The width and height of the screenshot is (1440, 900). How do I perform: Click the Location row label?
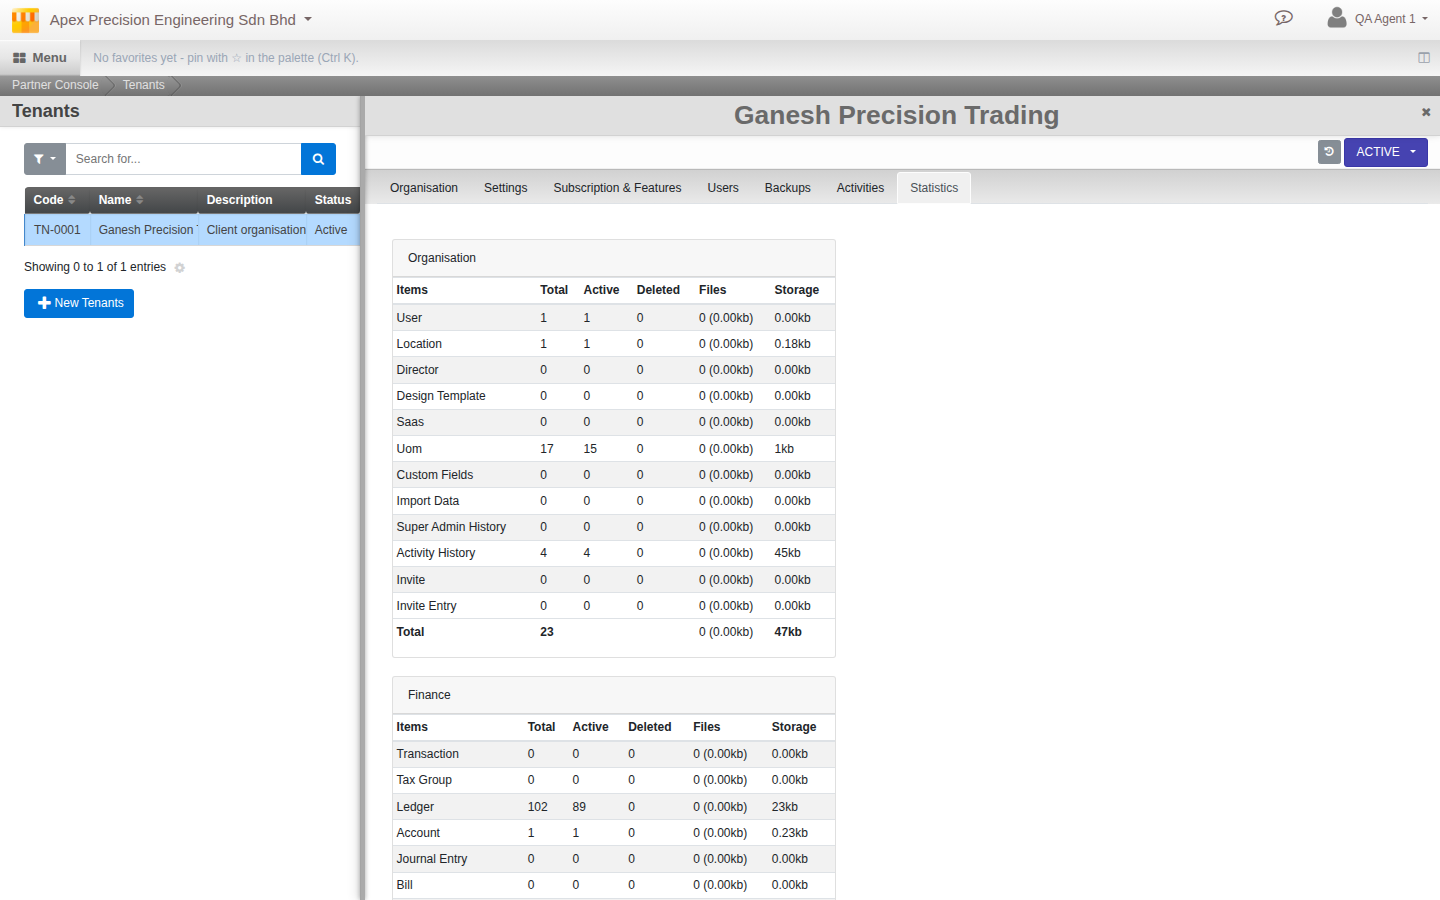(419, 344)
